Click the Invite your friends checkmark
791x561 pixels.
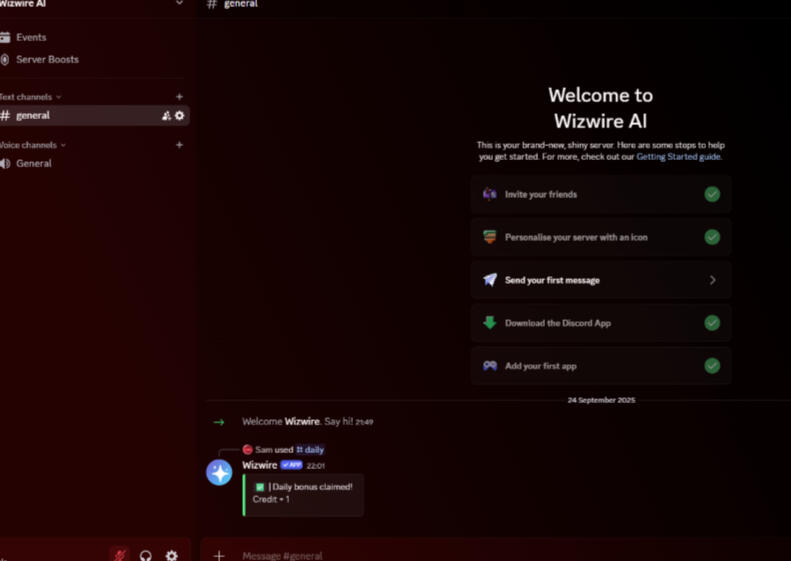[x=712, y=194]
